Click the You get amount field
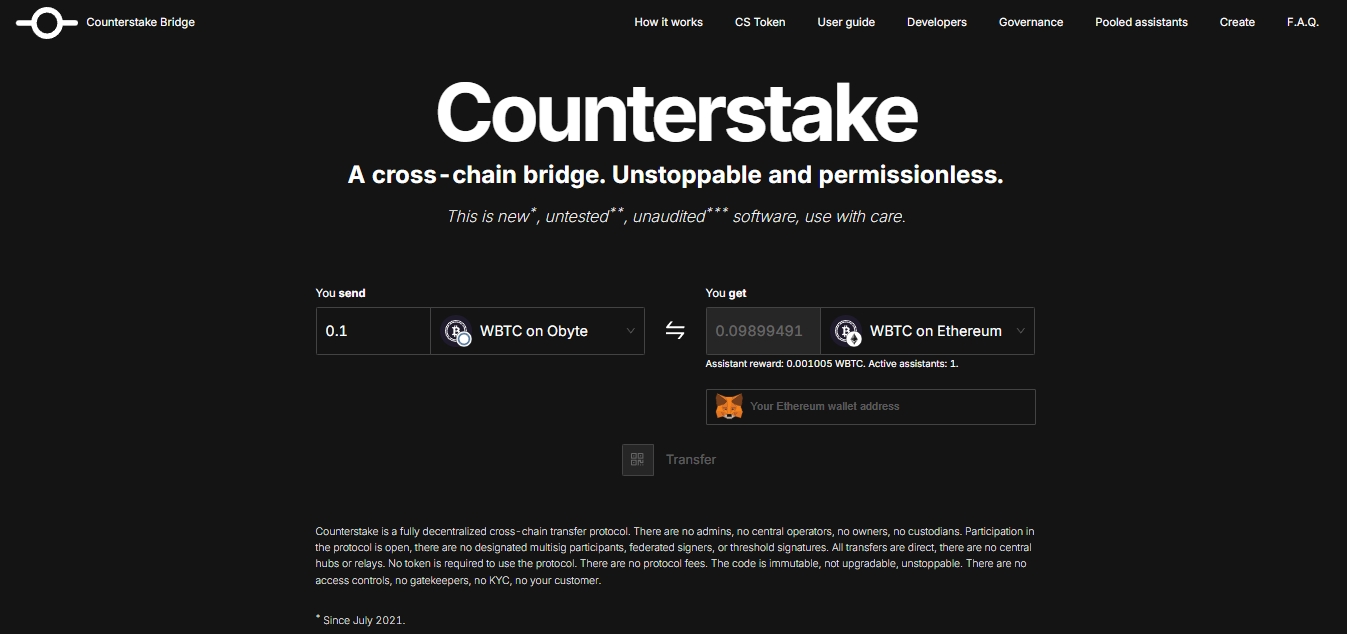Viewport: 1347px width, 634px height. click(763, 331)
